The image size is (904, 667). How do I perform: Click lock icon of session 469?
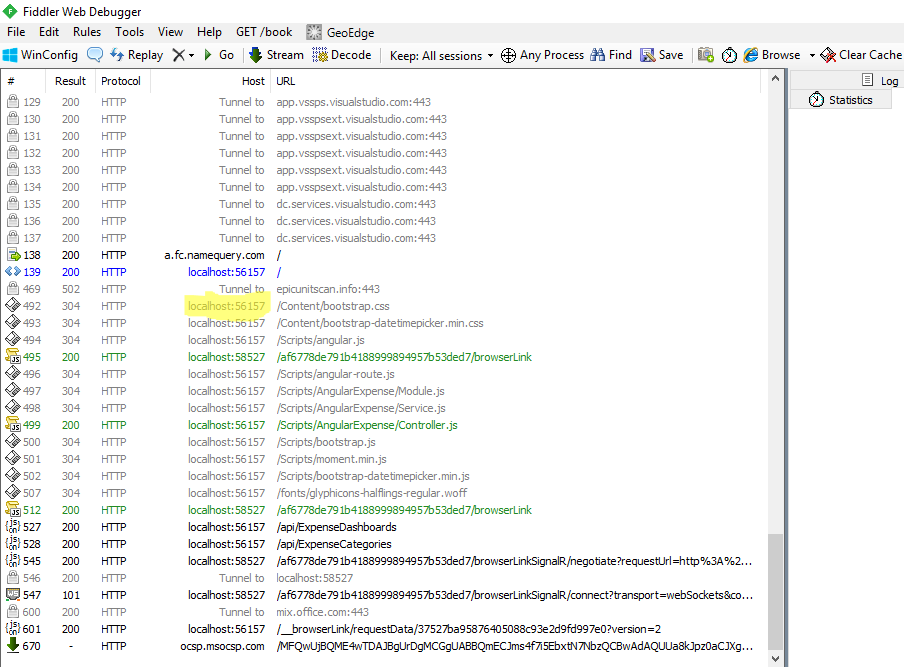click(x=13, y=288)
